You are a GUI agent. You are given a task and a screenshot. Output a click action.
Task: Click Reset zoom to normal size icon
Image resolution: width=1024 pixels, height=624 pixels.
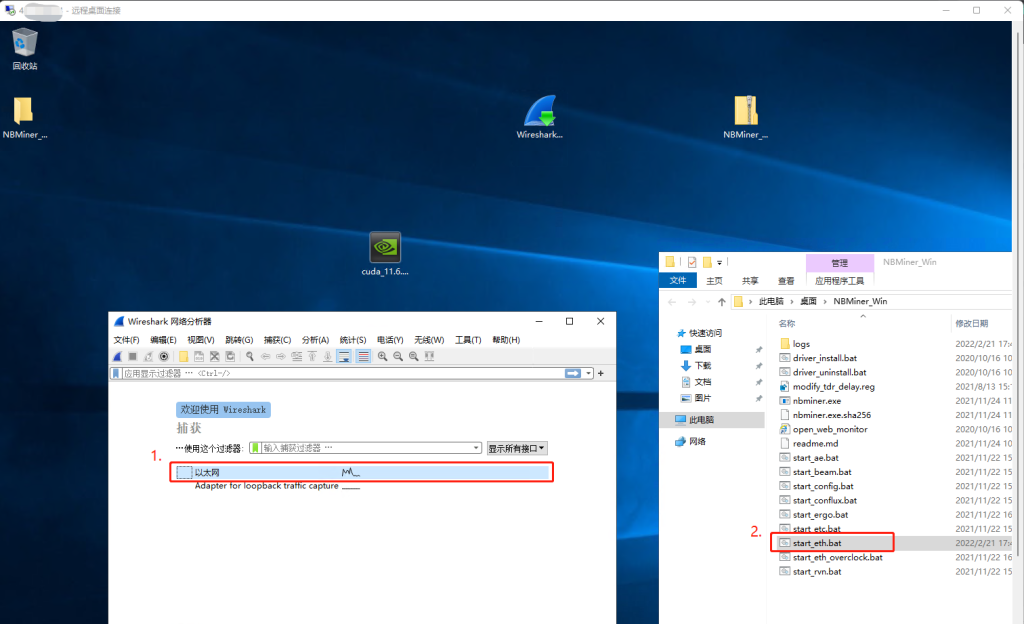point(413,356)
